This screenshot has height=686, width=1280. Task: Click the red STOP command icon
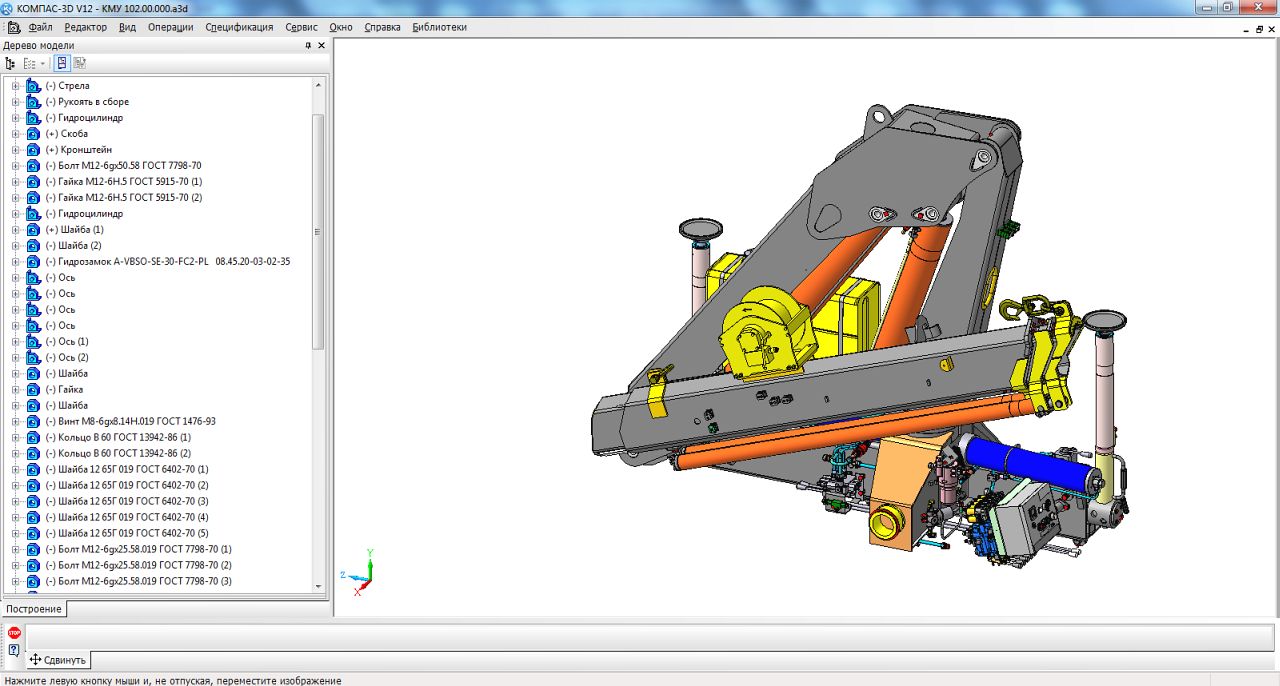tap(14, 632)
